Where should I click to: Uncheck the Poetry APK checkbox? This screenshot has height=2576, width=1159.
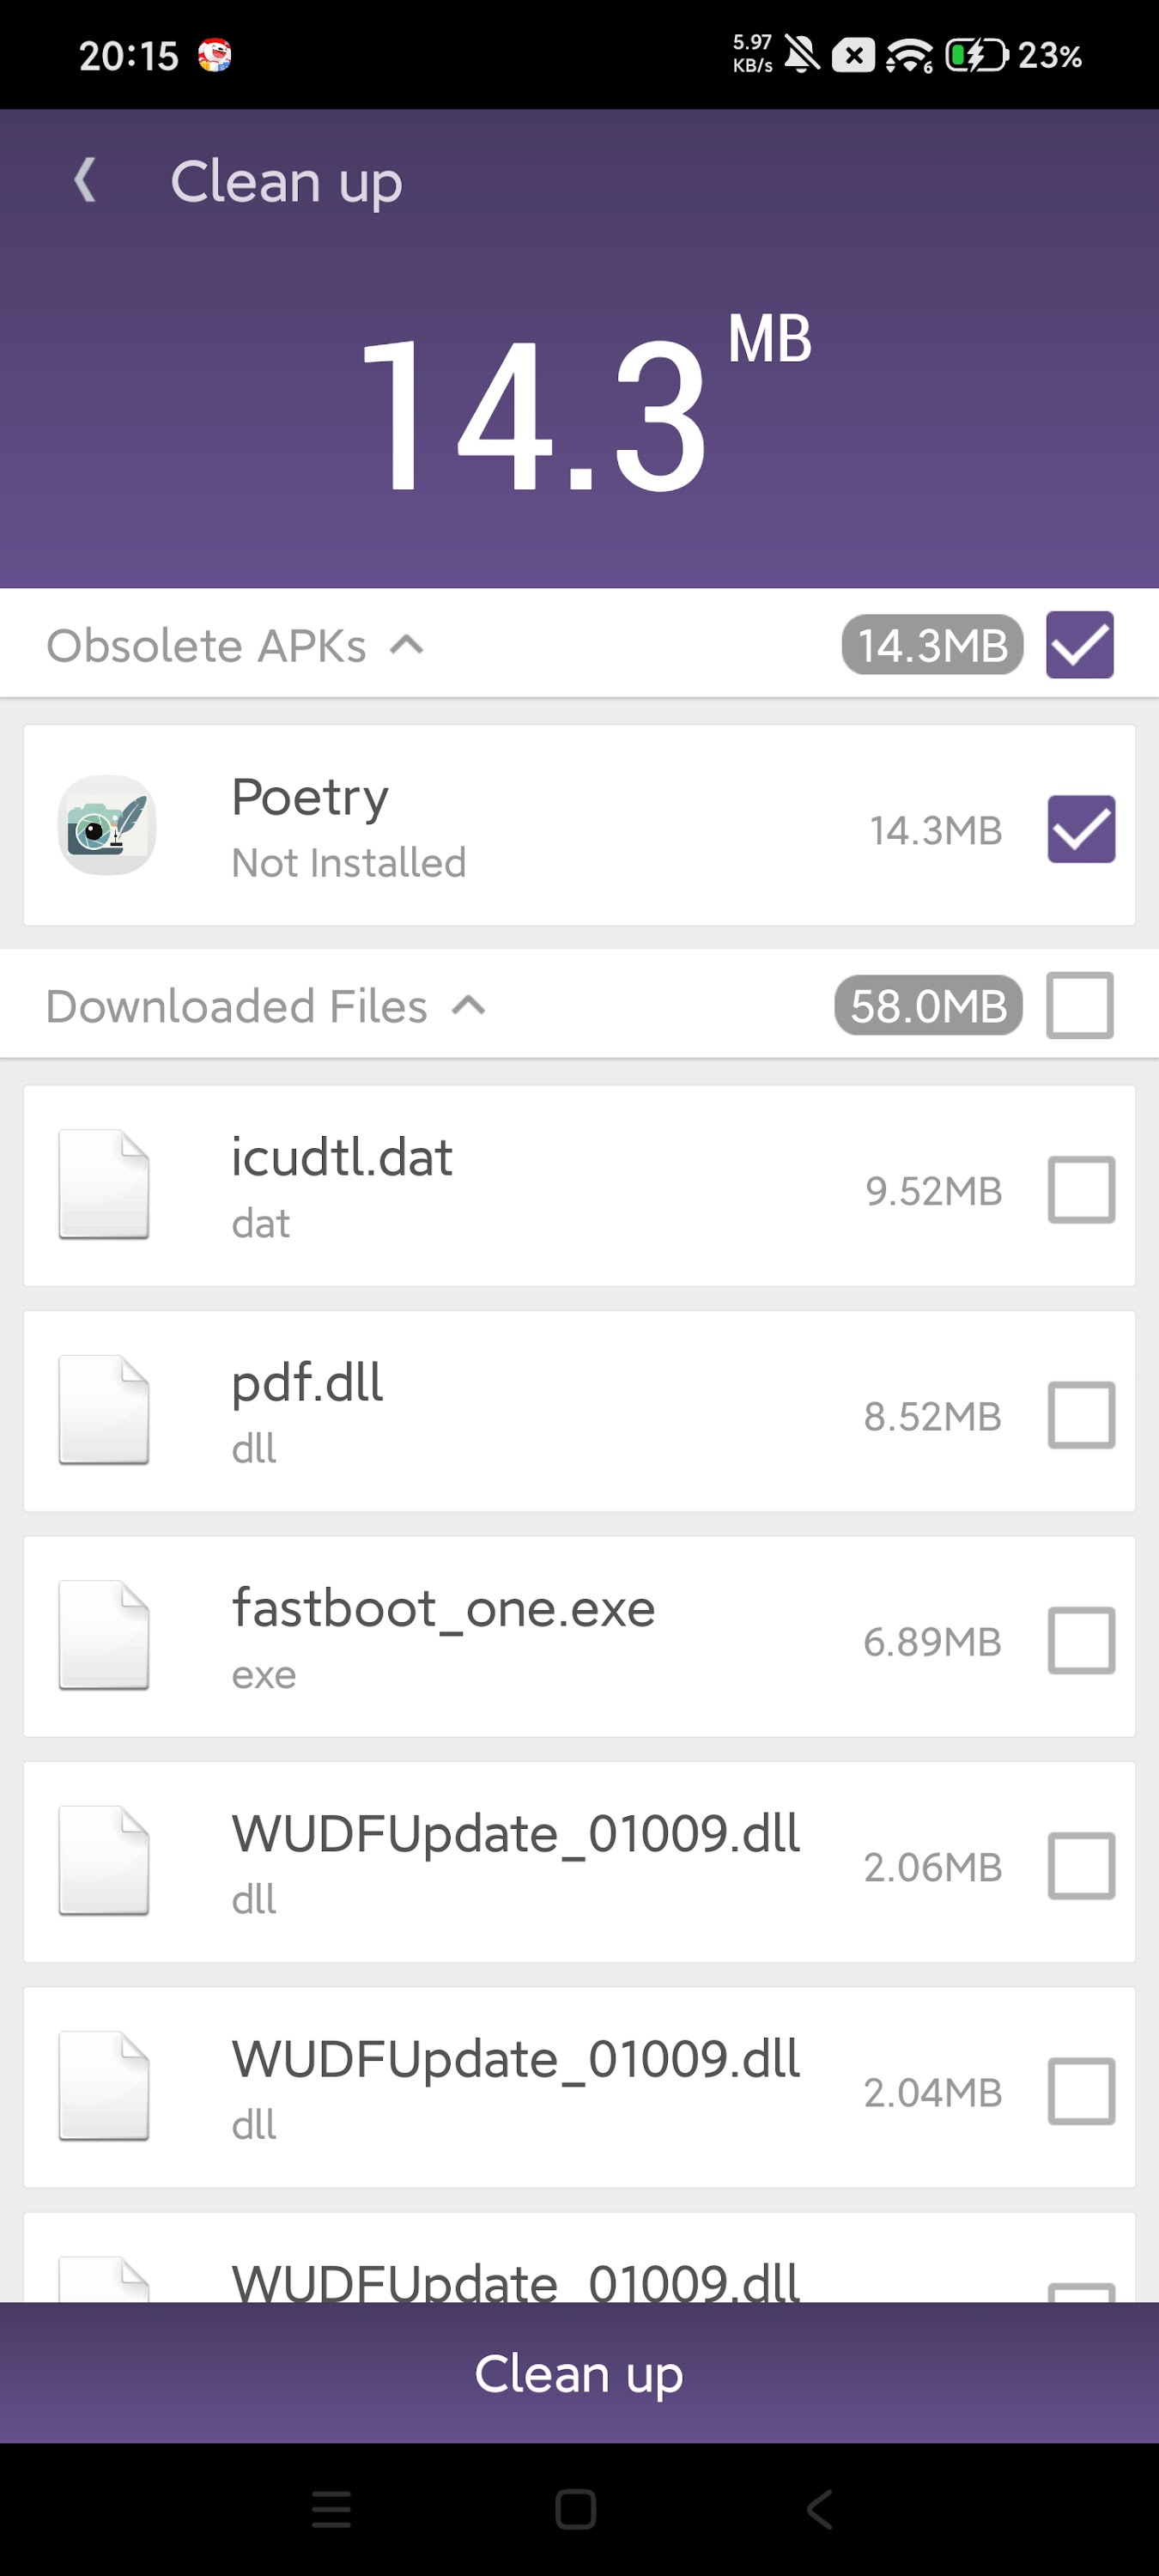click(1081, 829)
